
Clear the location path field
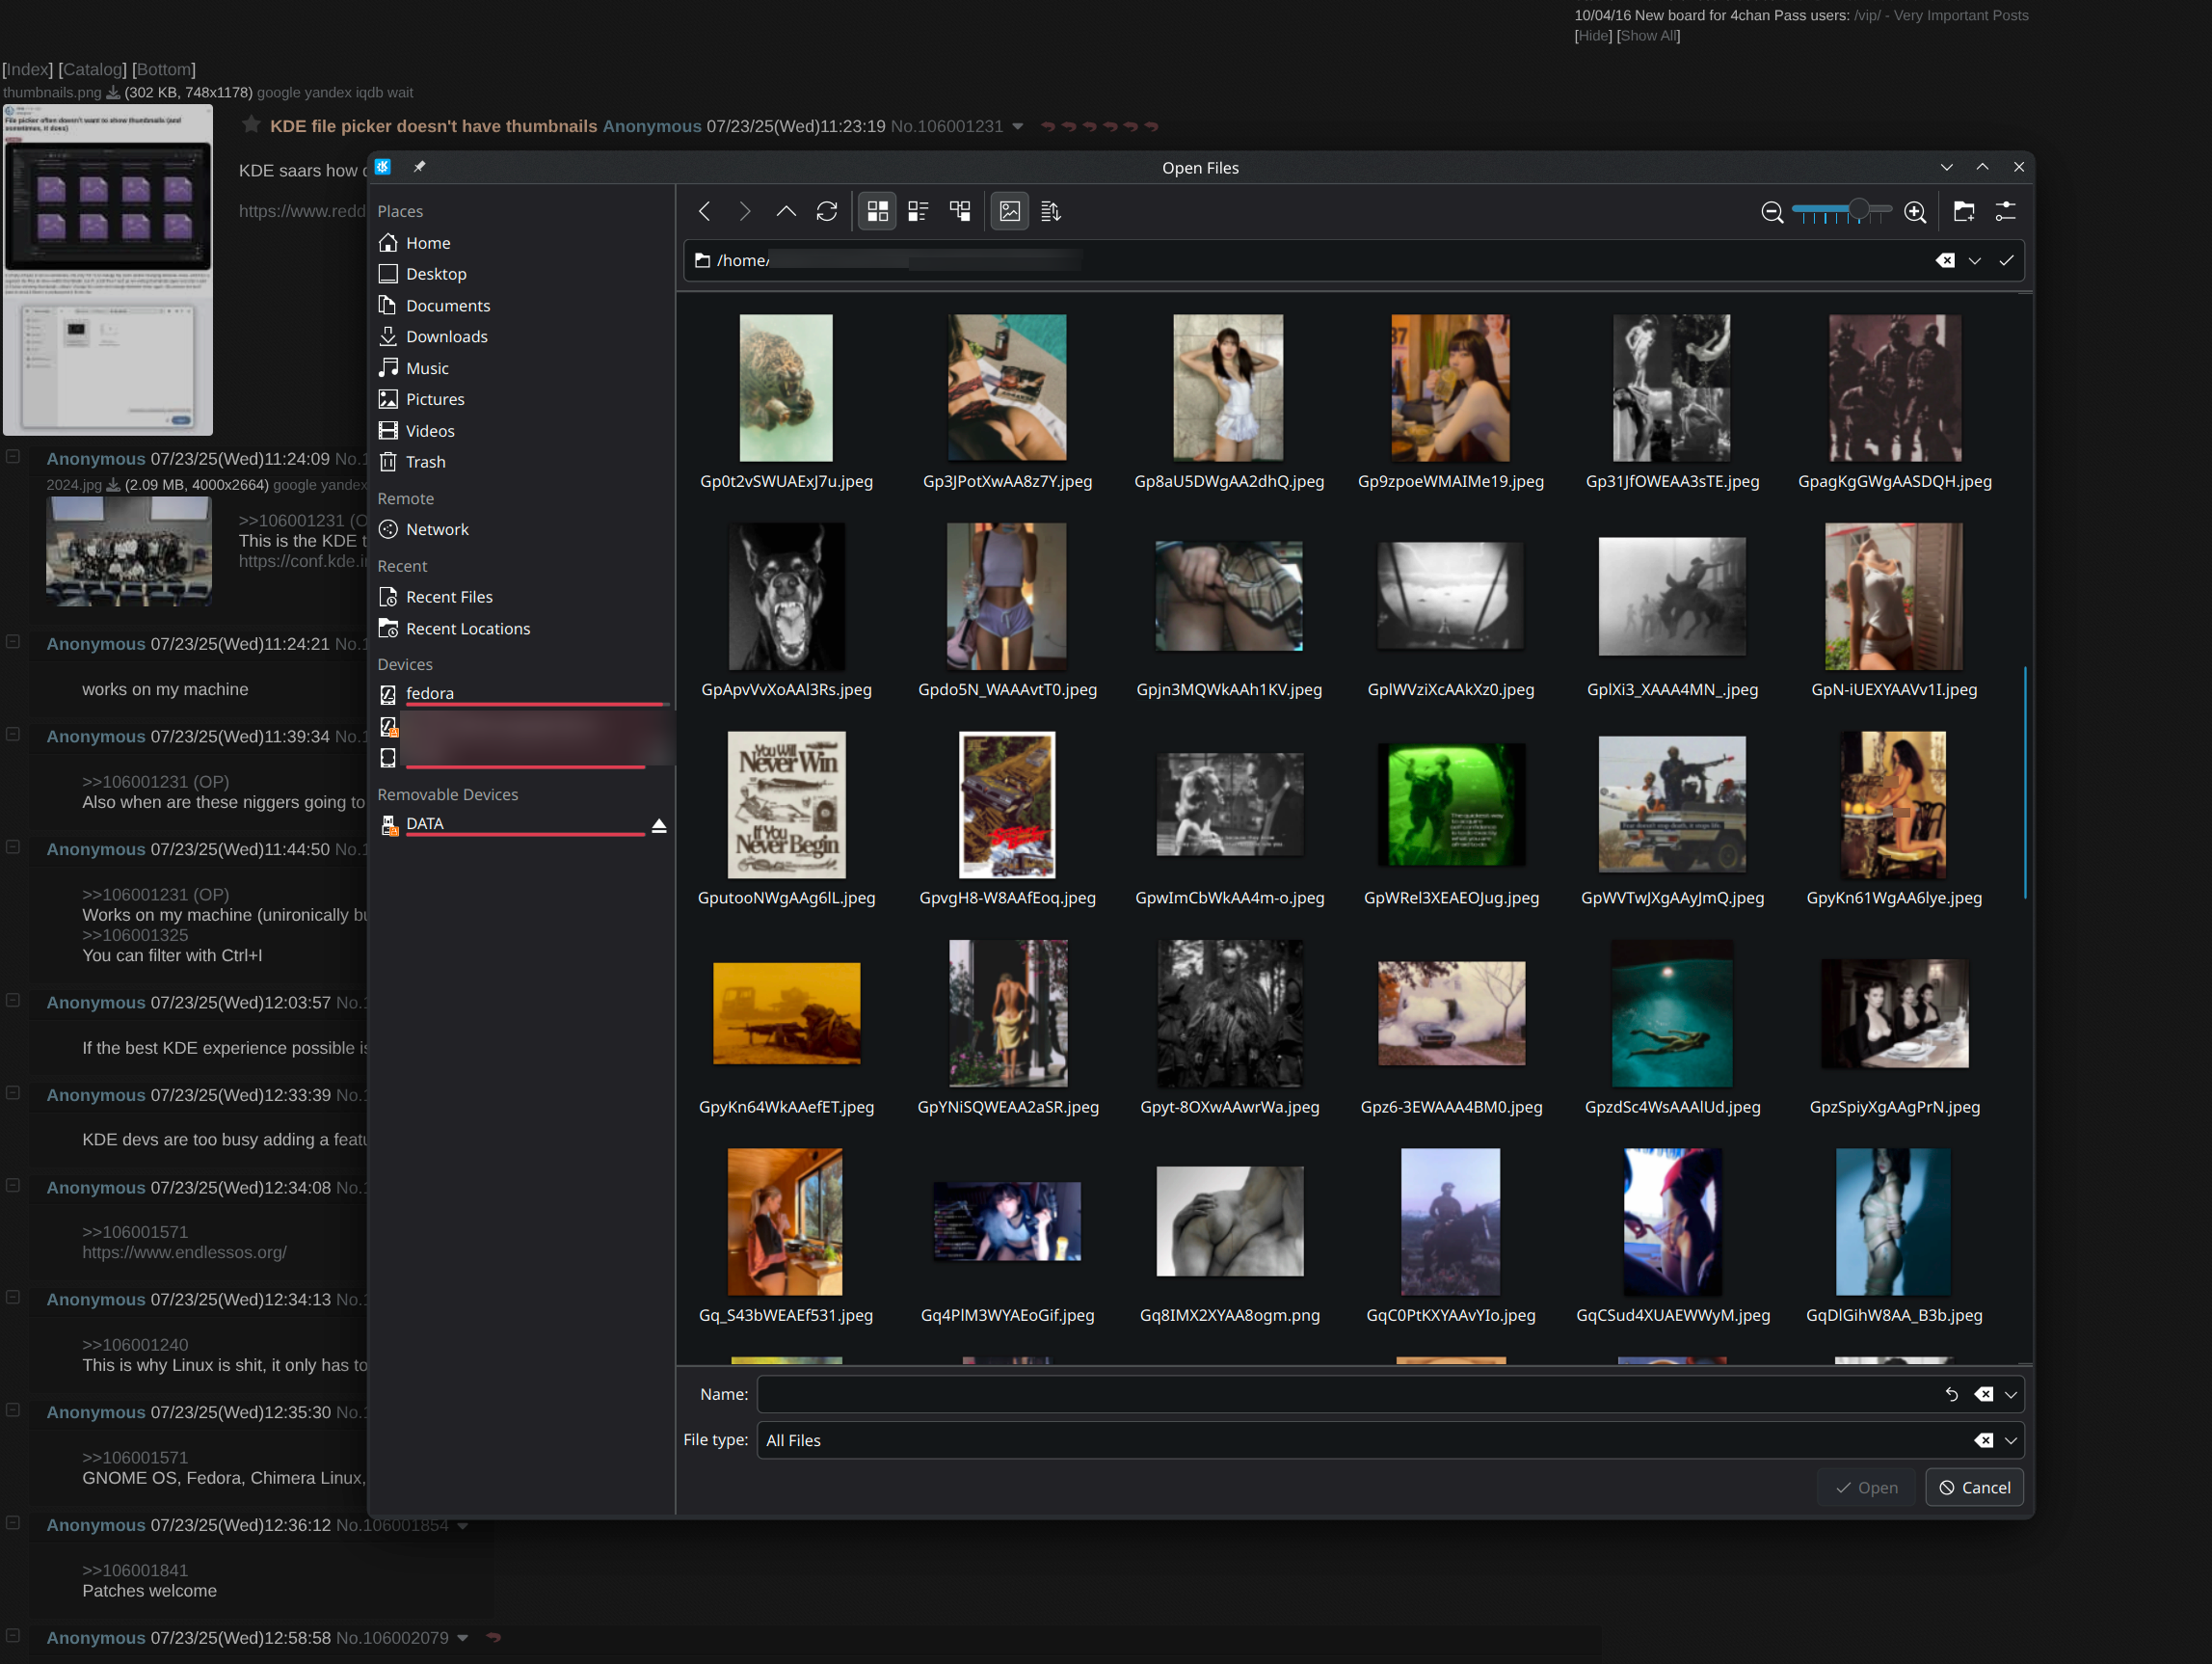coord(1945,260)
